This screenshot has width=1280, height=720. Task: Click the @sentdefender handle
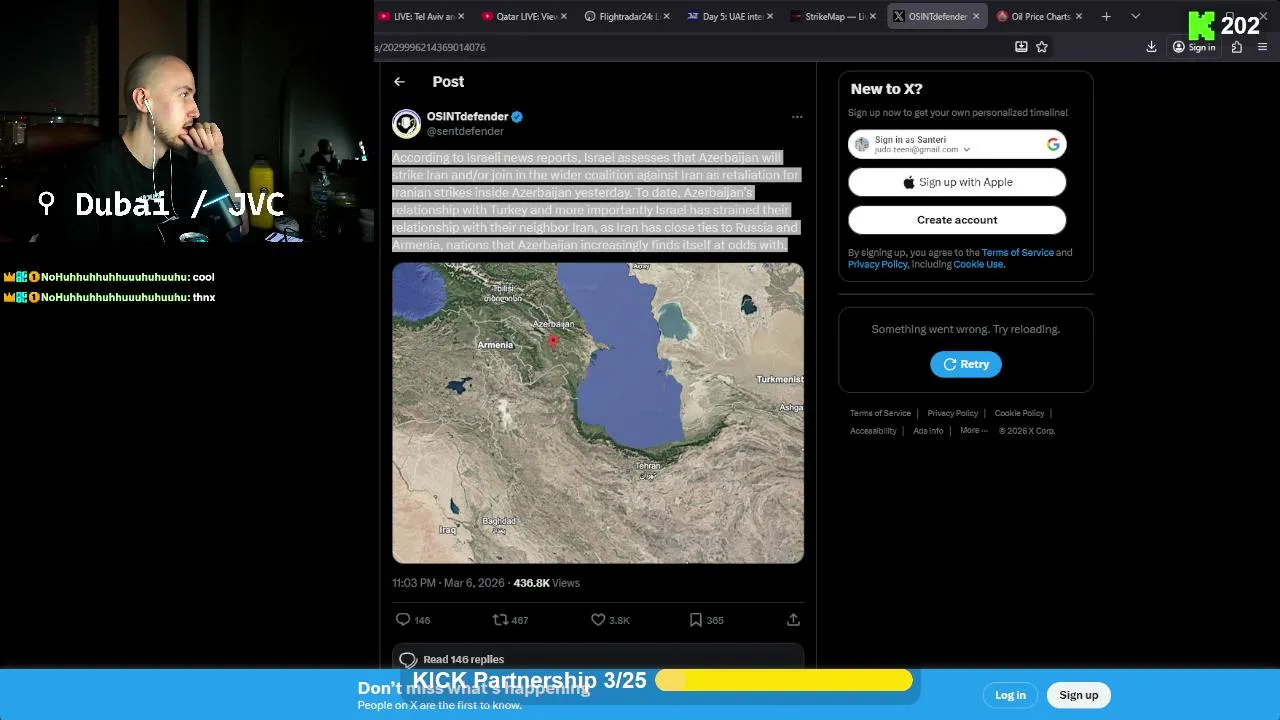coord(465,132)
